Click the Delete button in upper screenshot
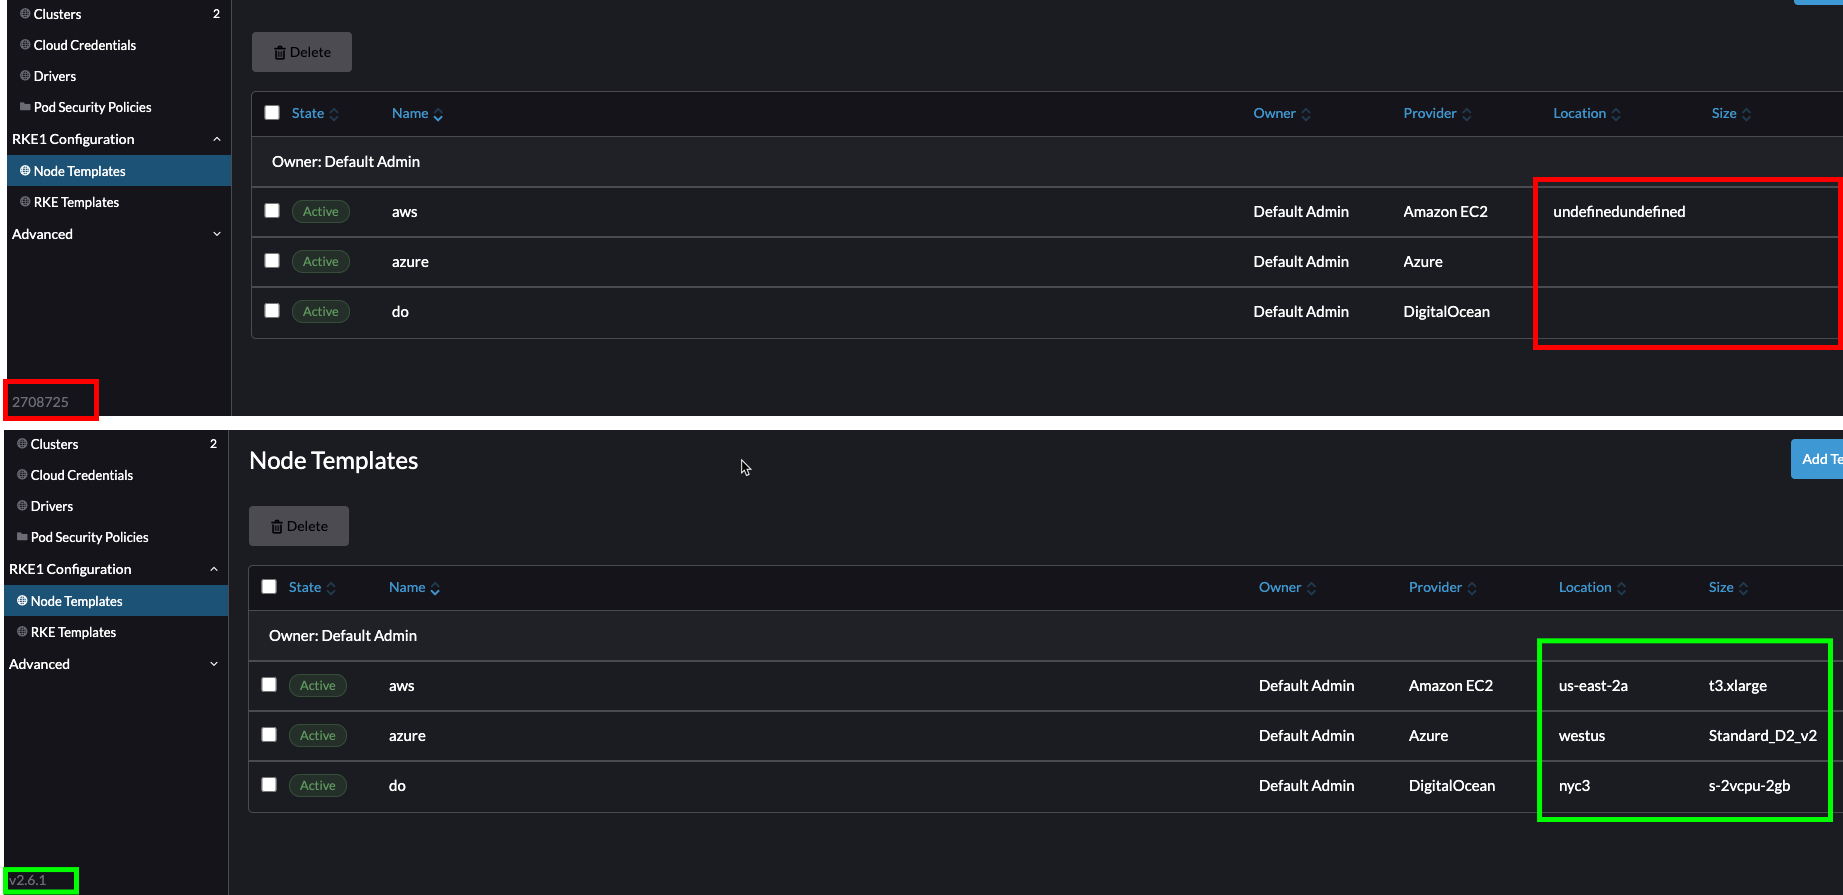The width and height of the screenshot is (1843, 895). pyautogui.click(x=302, y=52)
